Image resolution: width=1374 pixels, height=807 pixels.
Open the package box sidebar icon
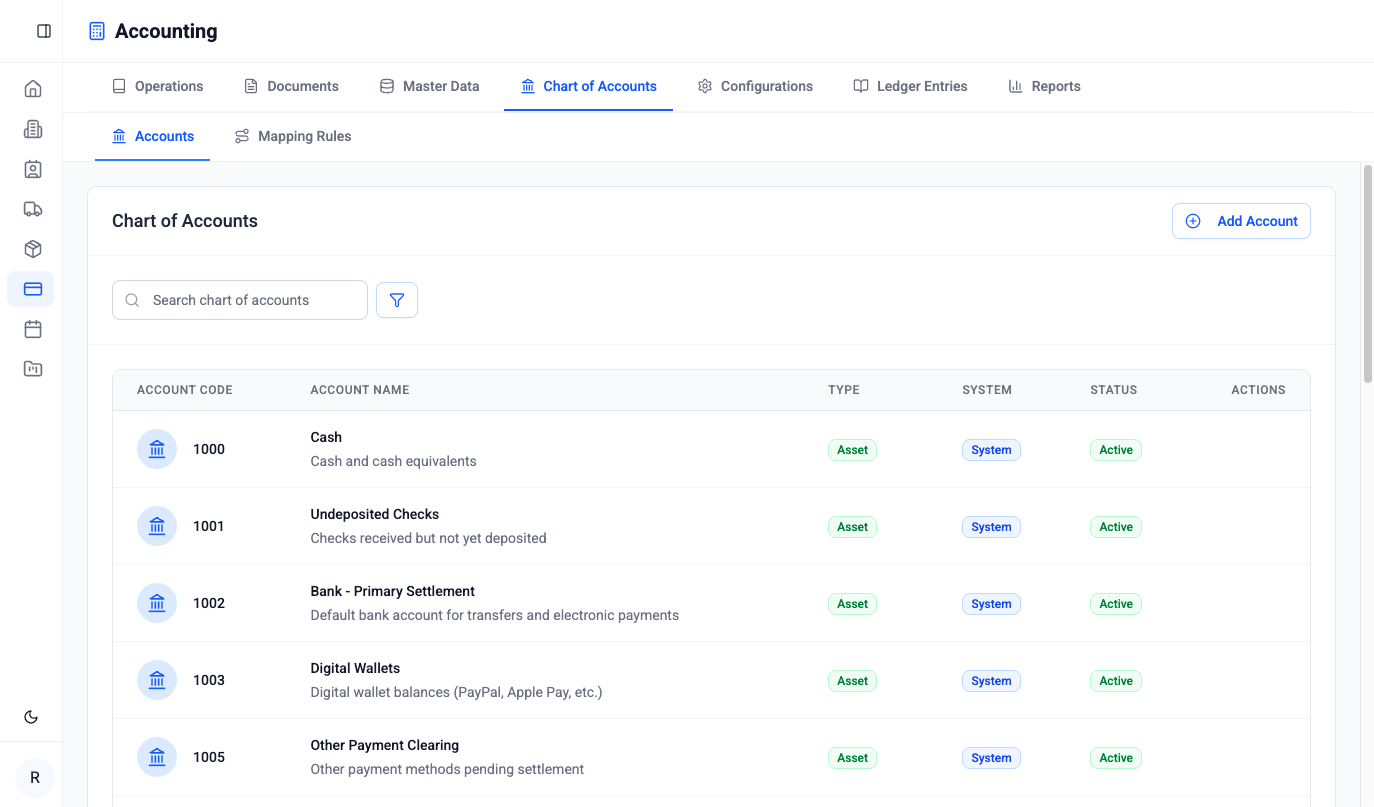(32, 249)
